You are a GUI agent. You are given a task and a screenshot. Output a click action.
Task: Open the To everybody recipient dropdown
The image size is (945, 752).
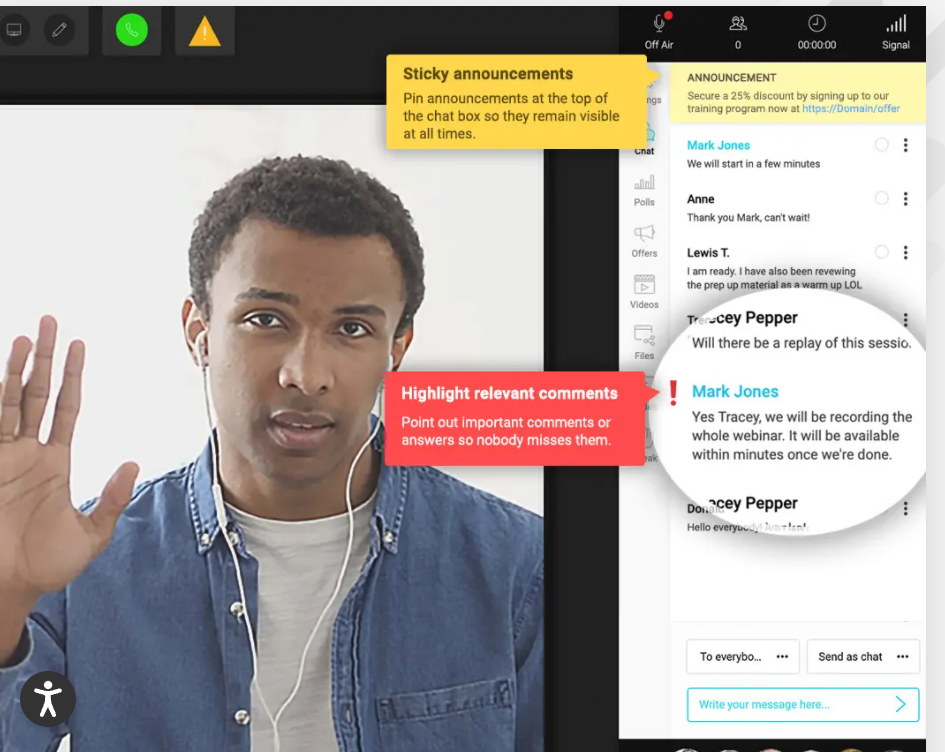[x=742, y=656]
